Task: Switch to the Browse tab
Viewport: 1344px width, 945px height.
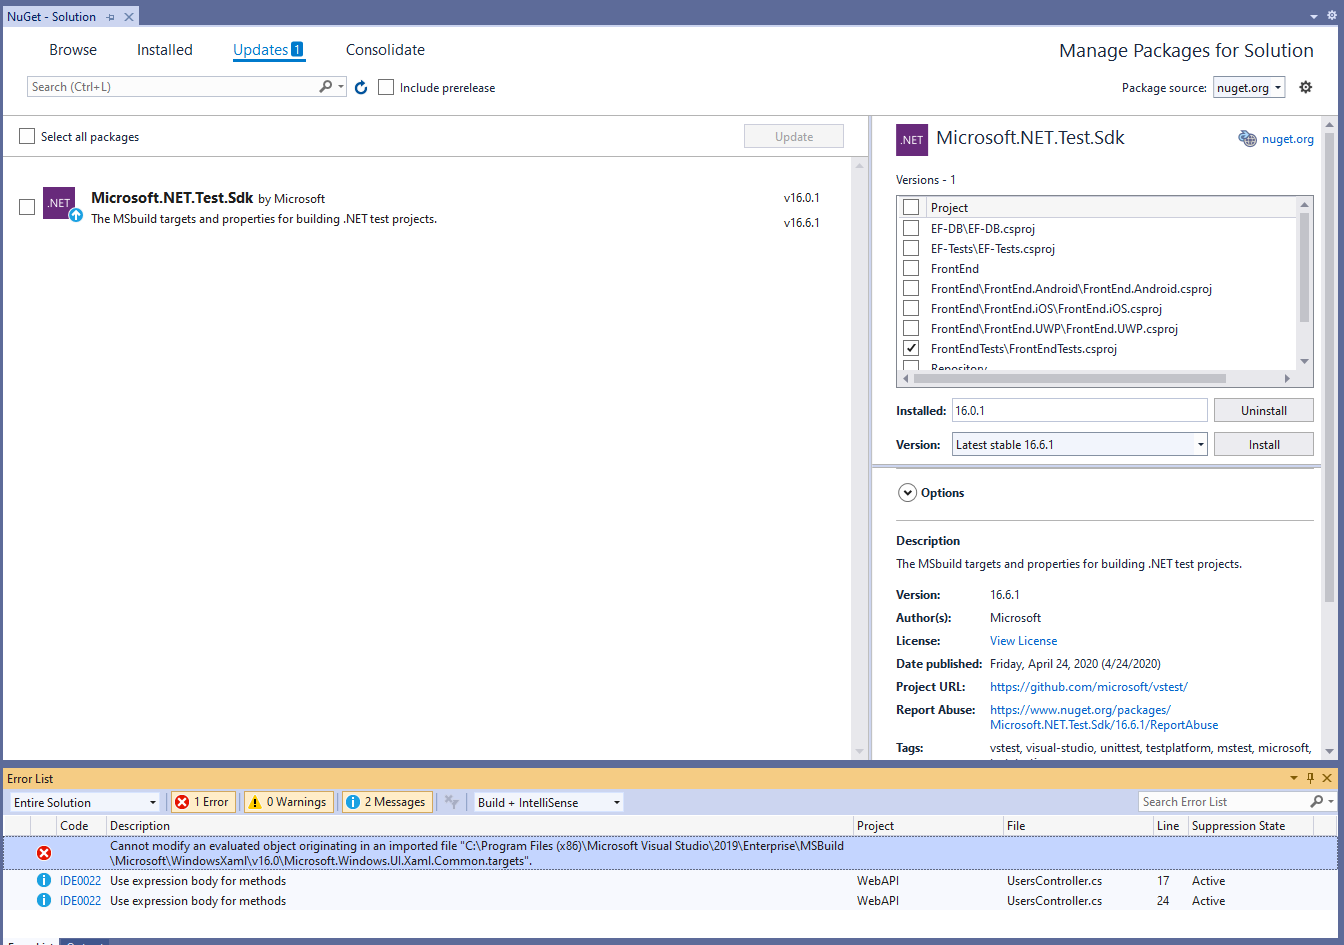Action: pos(73,50)
